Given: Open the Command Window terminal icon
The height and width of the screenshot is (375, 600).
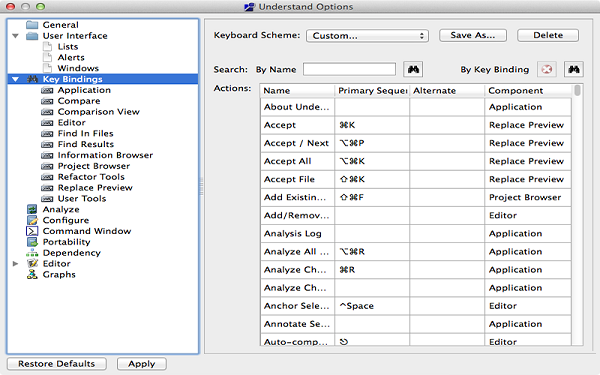Looking at the screenshot, I should [32, 231].
